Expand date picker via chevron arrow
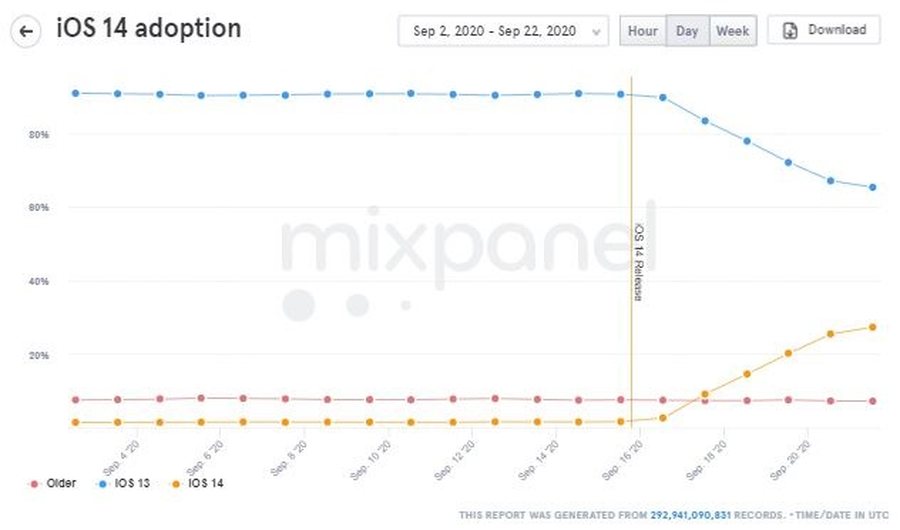The height and width of the screenshot is (530, 900). tap(597, 32)
